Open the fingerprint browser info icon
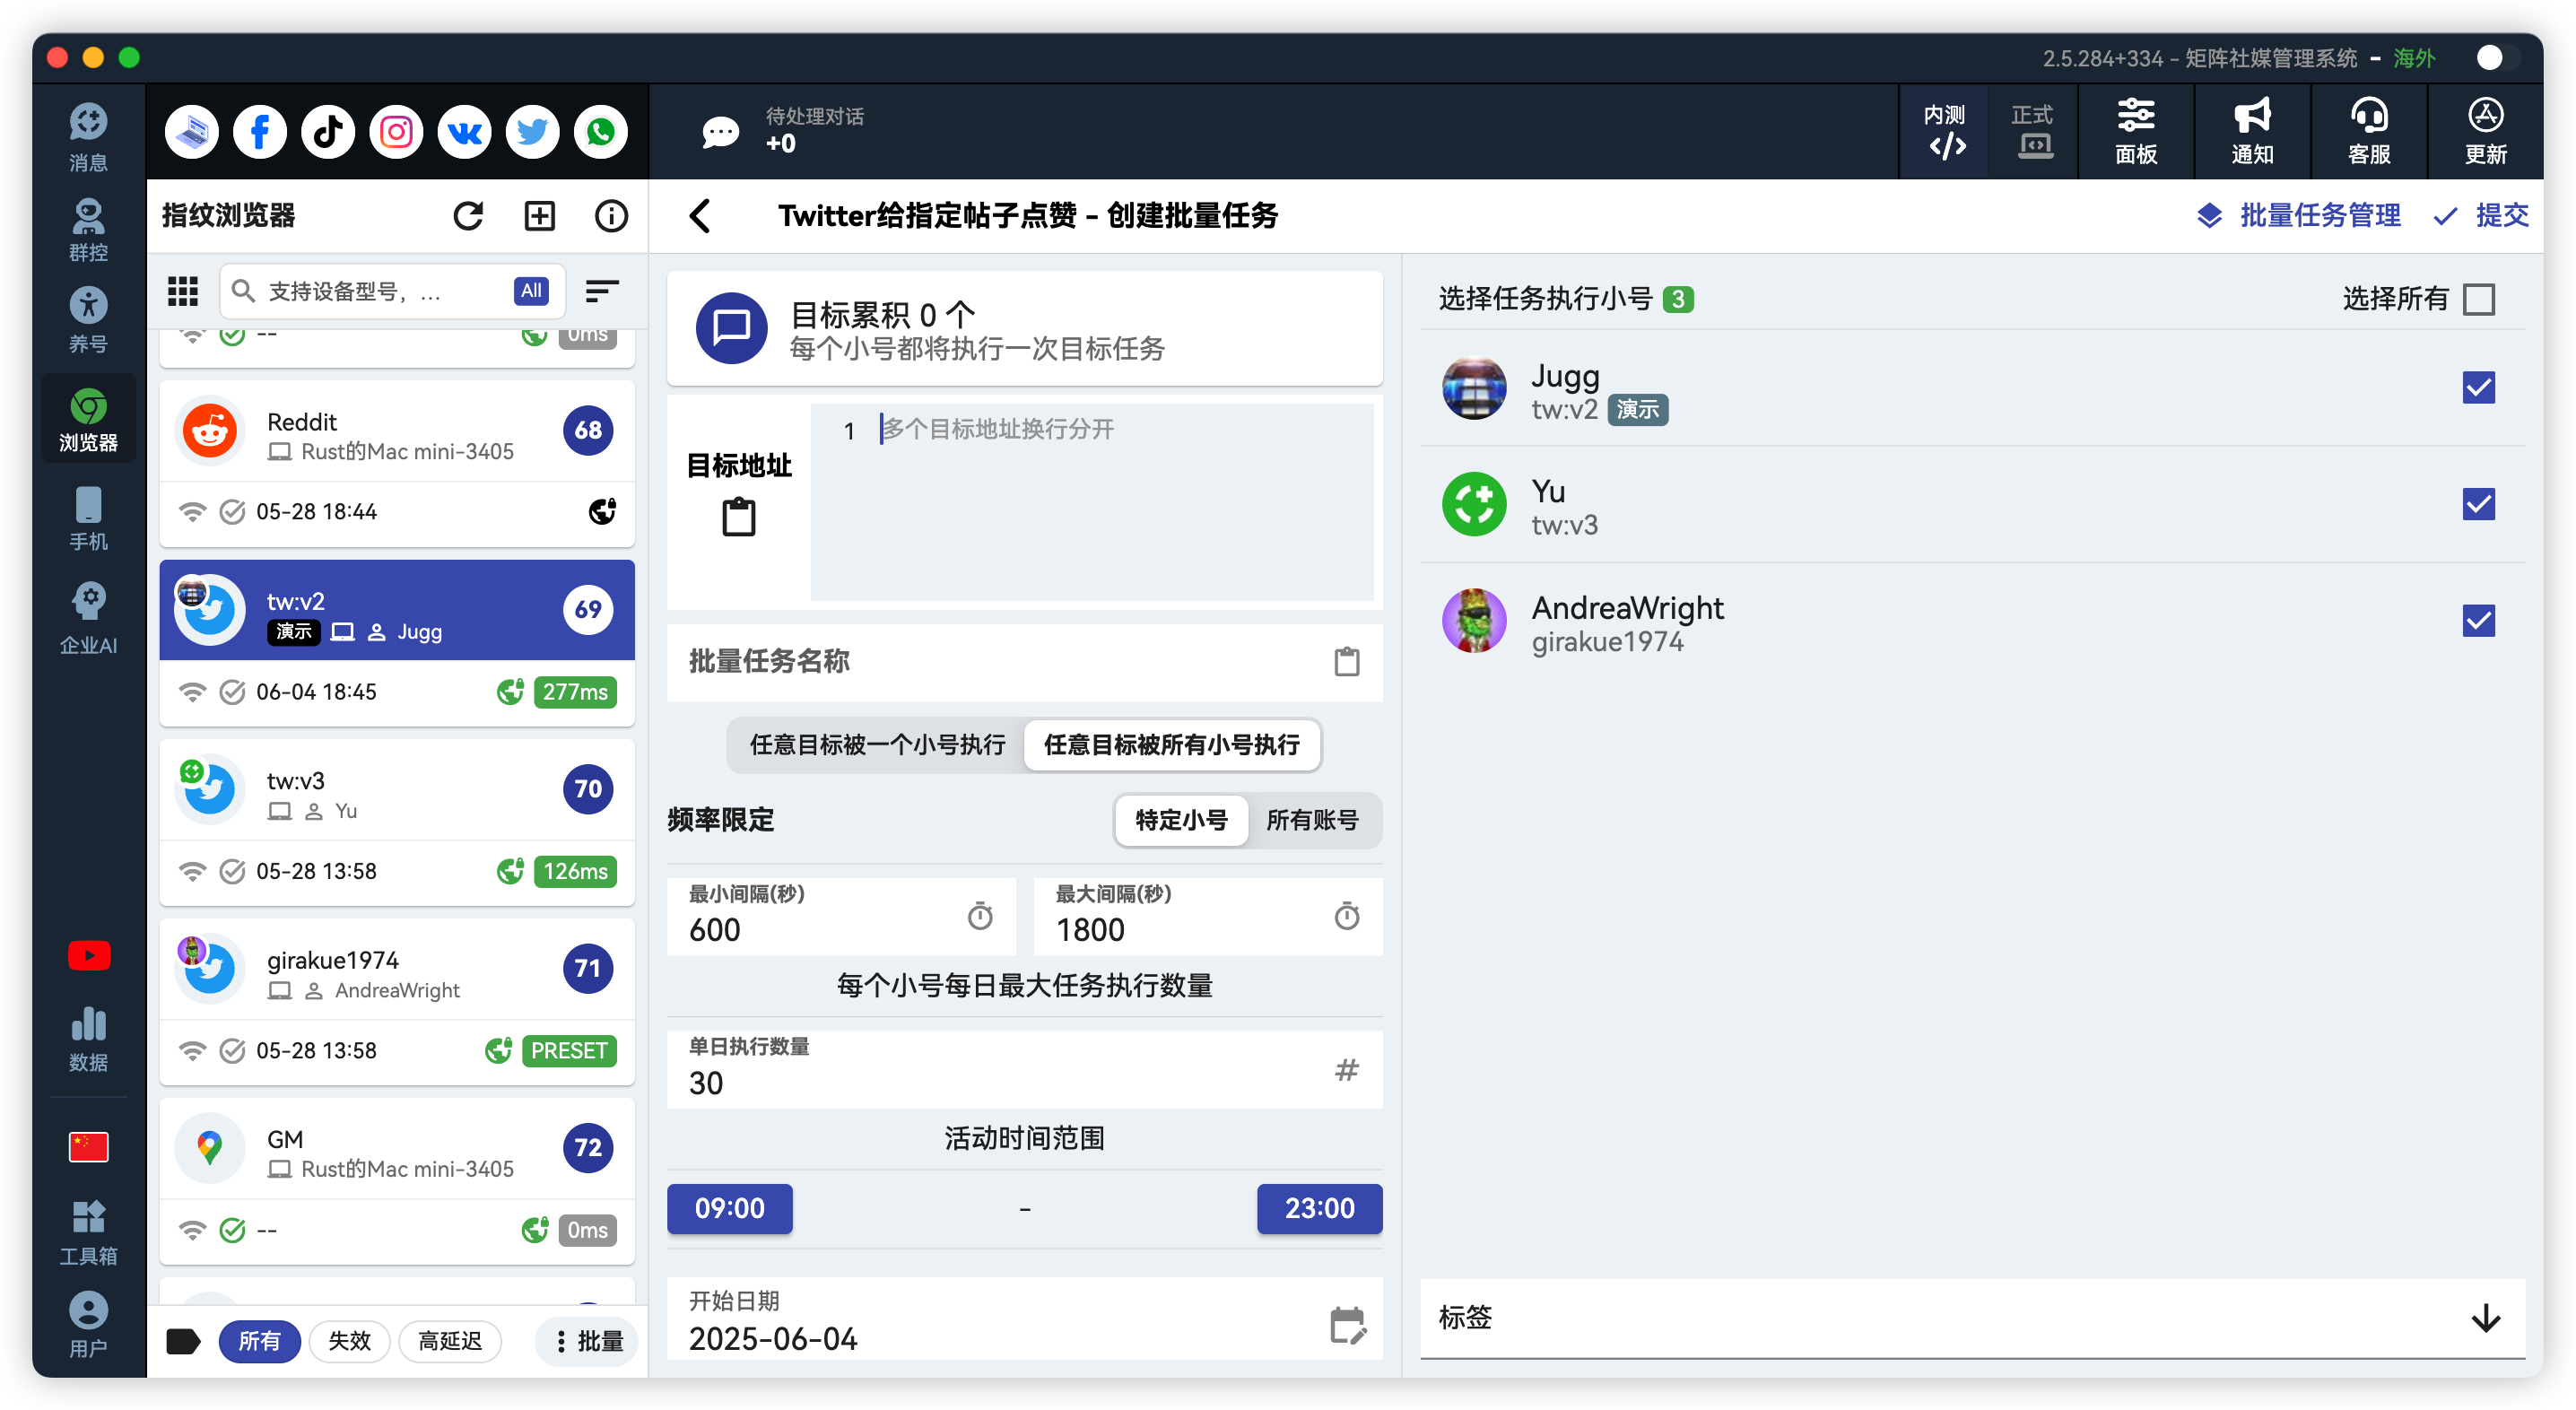The image size is (2576, 1410). (611, 215)
